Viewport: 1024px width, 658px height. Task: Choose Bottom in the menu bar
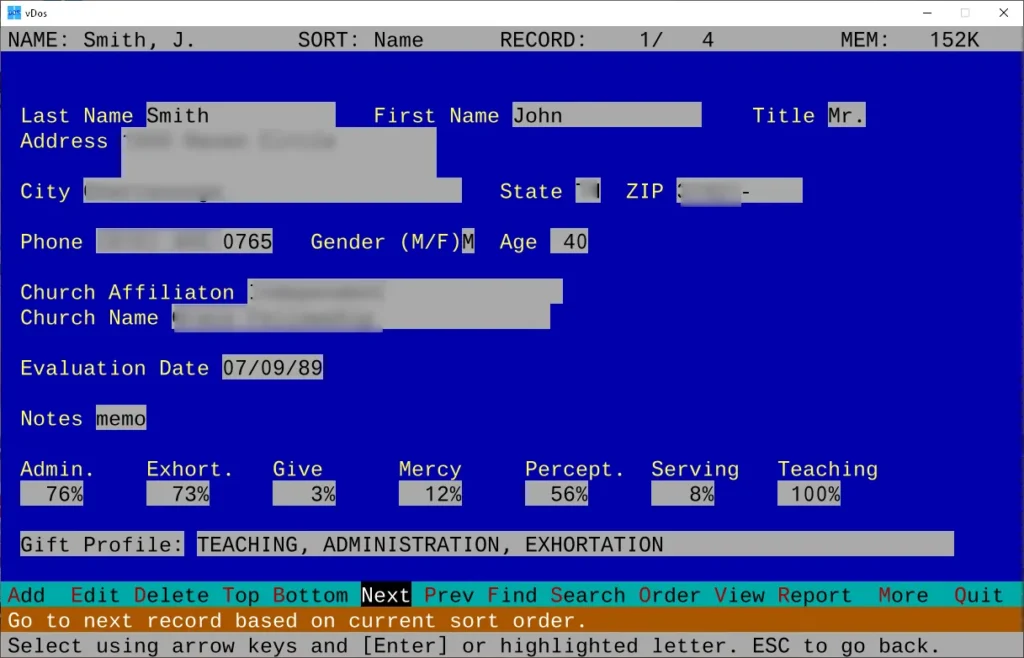[x=310, y=595]
